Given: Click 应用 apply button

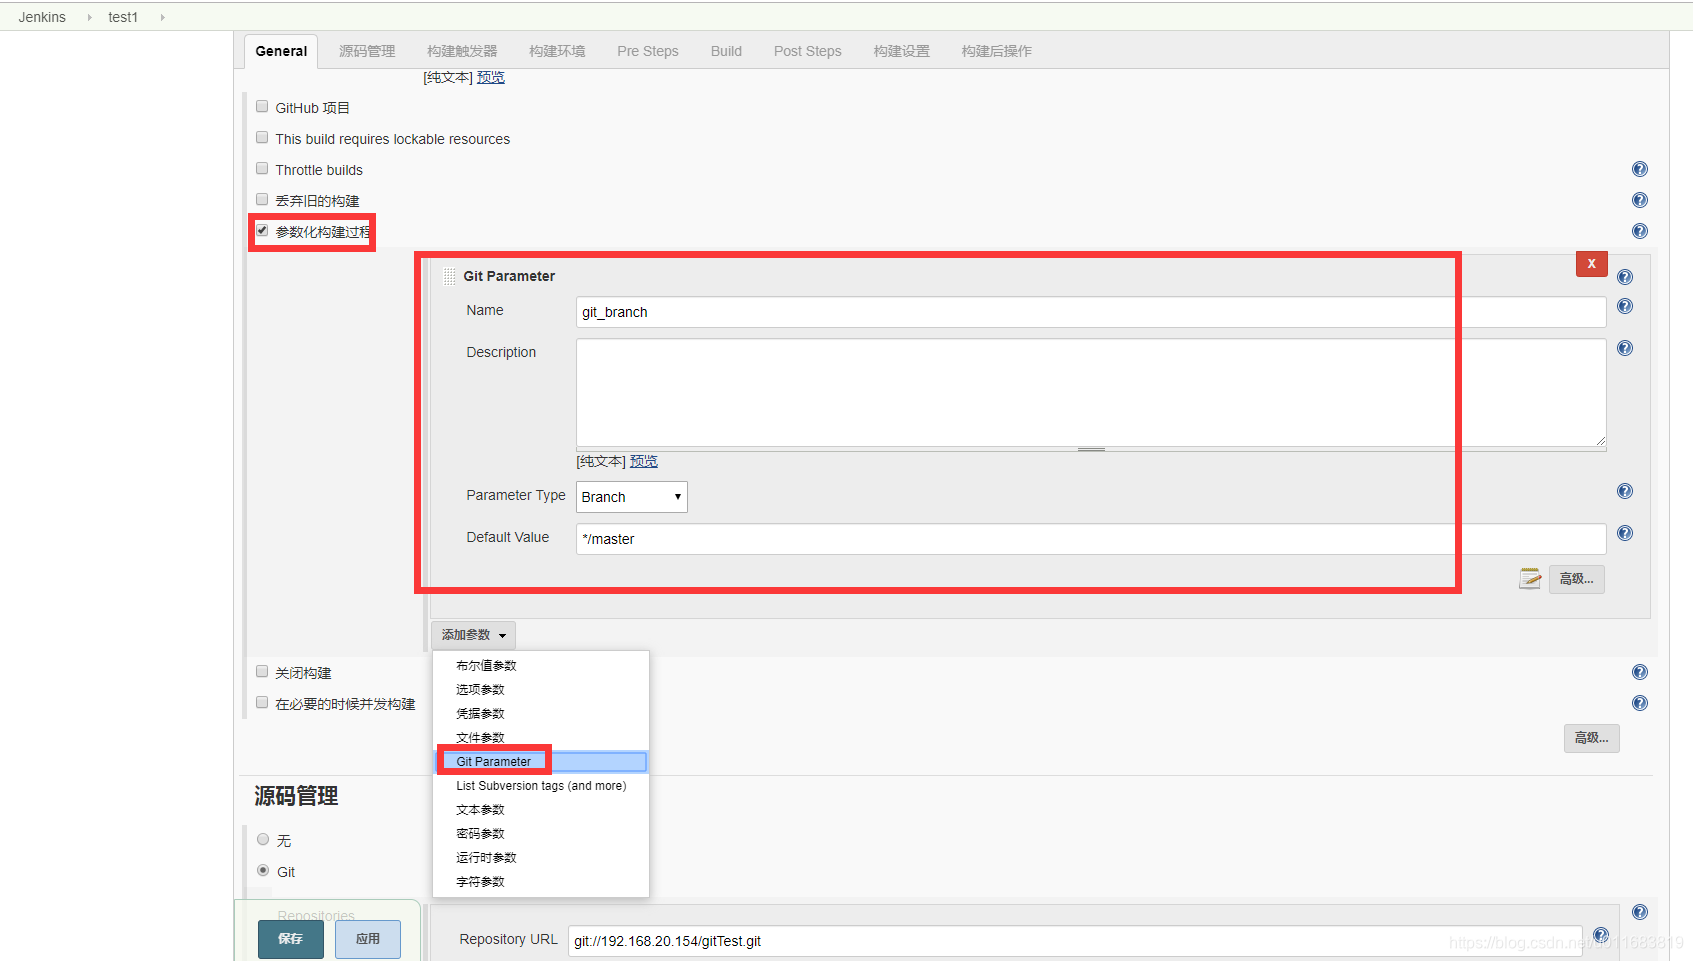Looking at the screenshot, I should 368,939.
